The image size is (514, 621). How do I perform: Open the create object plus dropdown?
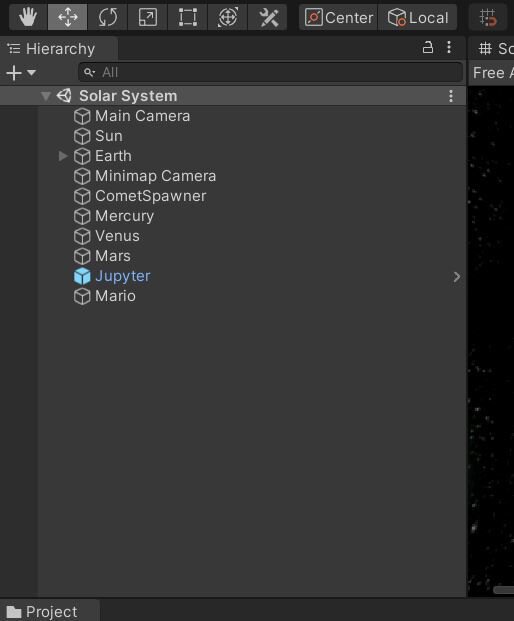click(21, 73)
